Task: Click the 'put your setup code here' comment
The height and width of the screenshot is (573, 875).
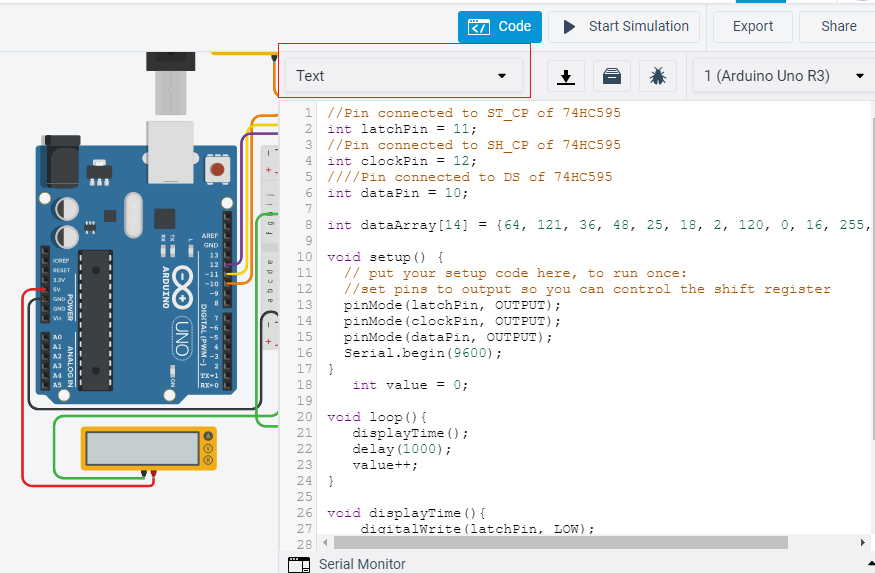Action: click(515, 273)
